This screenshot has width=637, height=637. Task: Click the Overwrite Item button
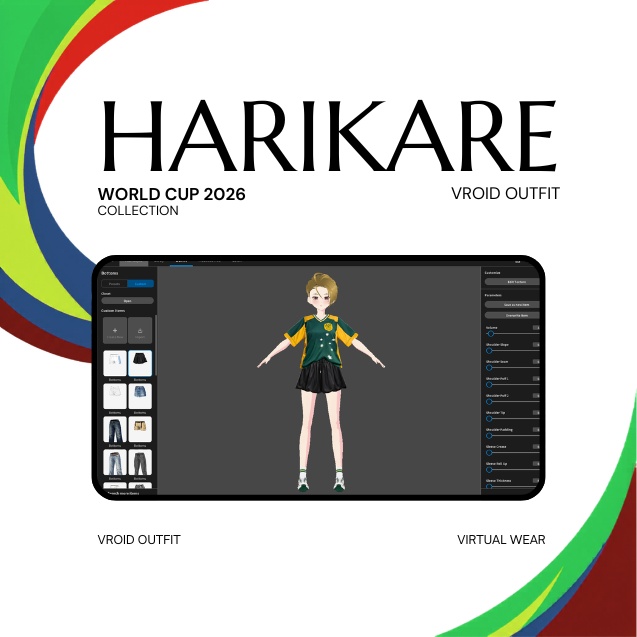coord(512,315)
